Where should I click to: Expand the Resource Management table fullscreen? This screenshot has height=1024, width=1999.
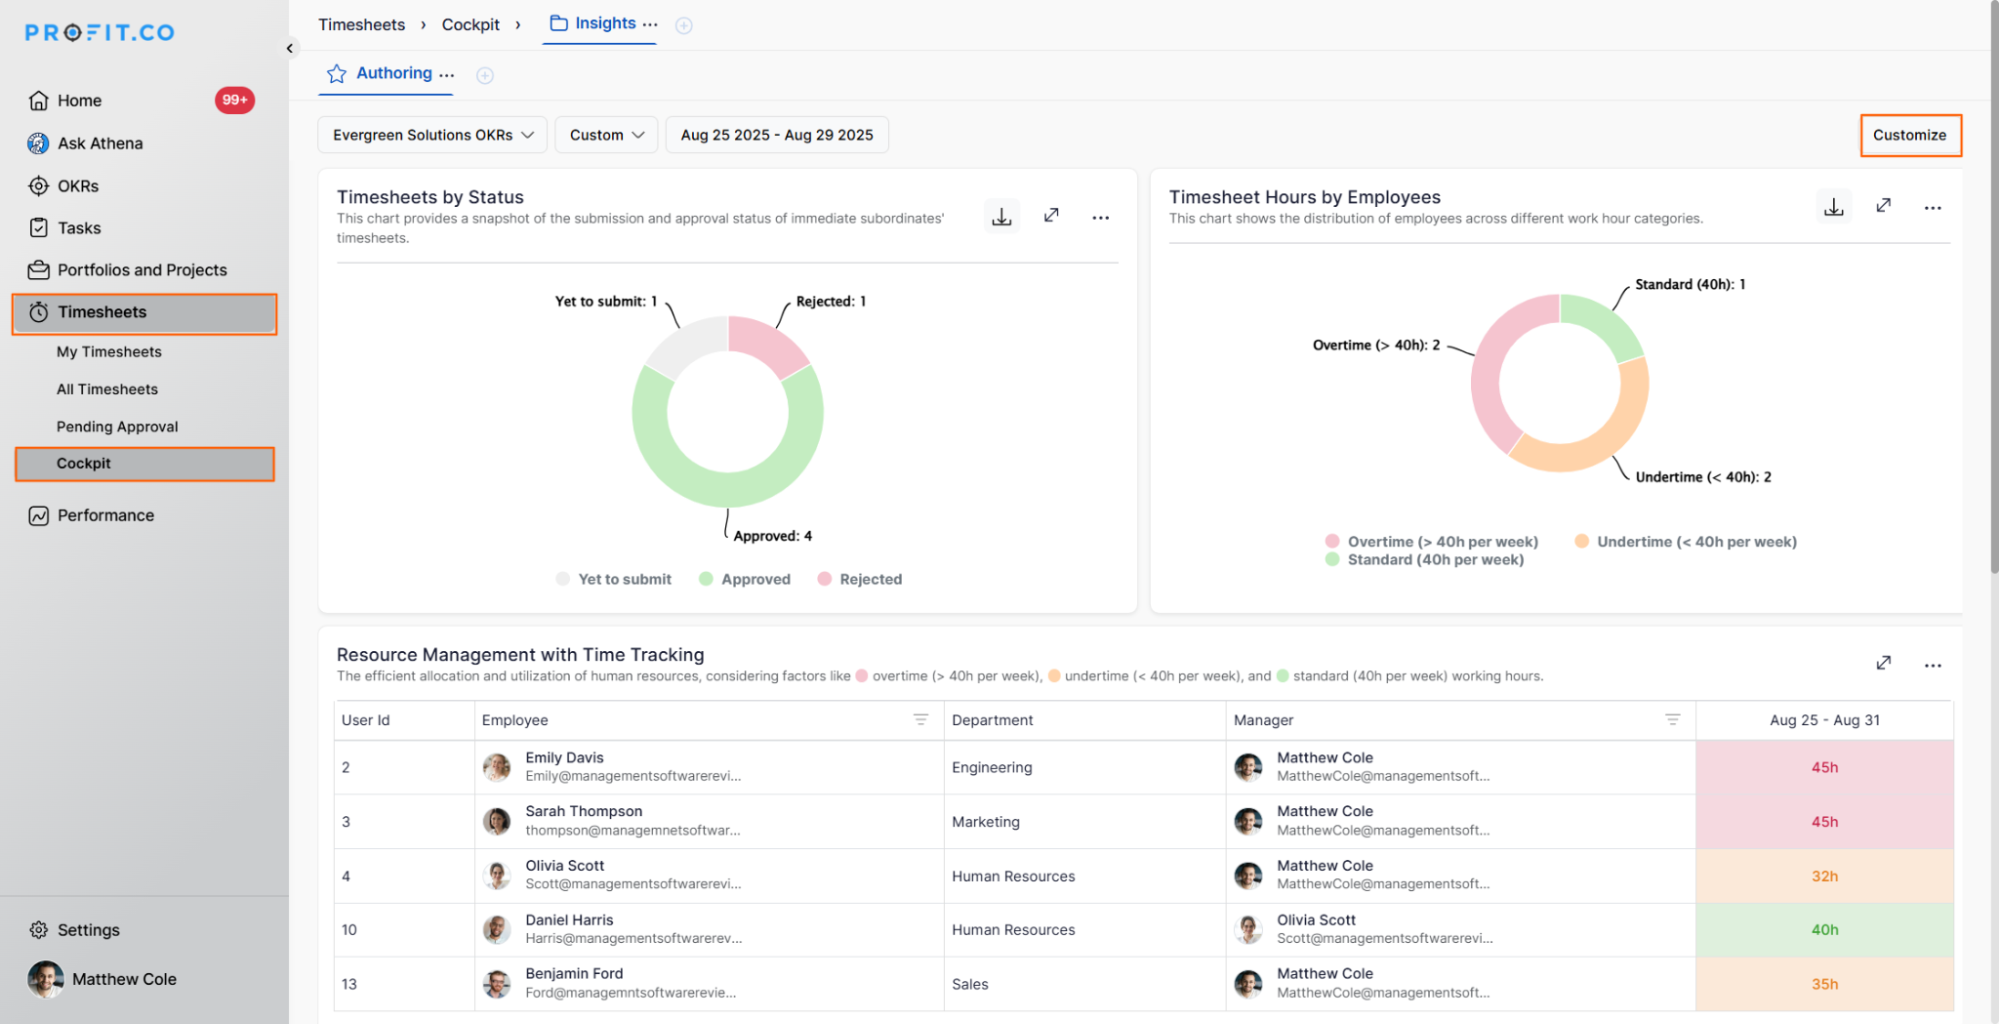(1883, 663)
